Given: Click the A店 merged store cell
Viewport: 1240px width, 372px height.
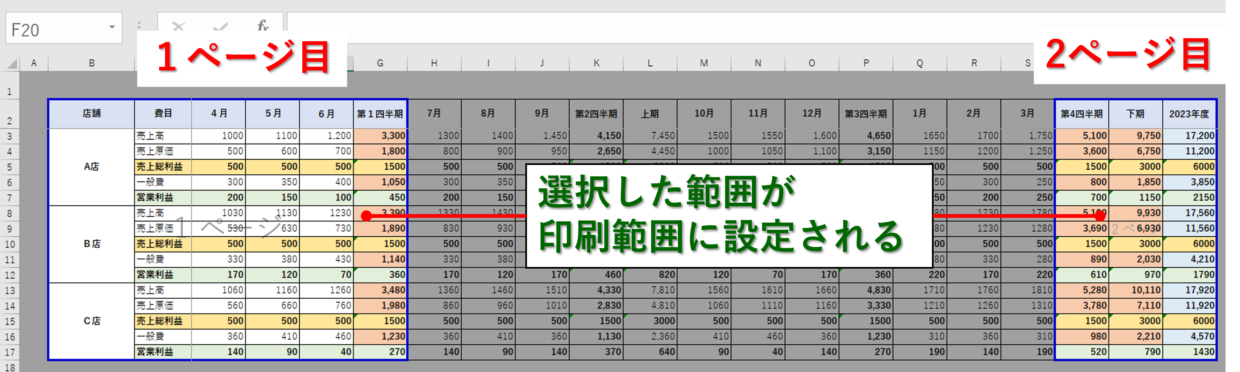Looking at the screenshot, I should 91,167.
